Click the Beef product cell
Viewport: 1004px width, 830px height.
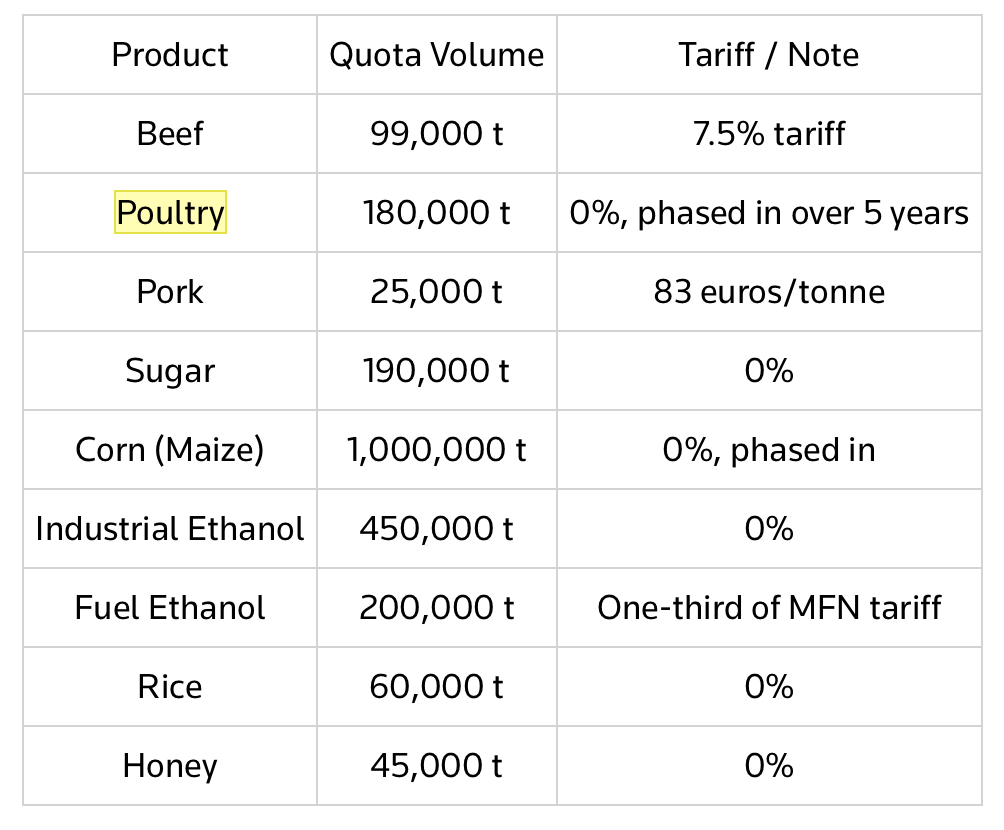[x=170, y=134]
